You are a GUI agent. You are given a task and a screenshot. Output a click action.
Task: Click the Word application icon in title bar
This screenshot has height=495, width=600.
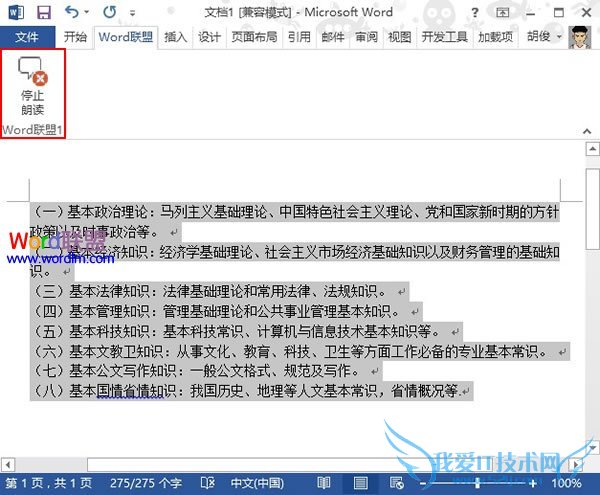click(x=16, y=12)
